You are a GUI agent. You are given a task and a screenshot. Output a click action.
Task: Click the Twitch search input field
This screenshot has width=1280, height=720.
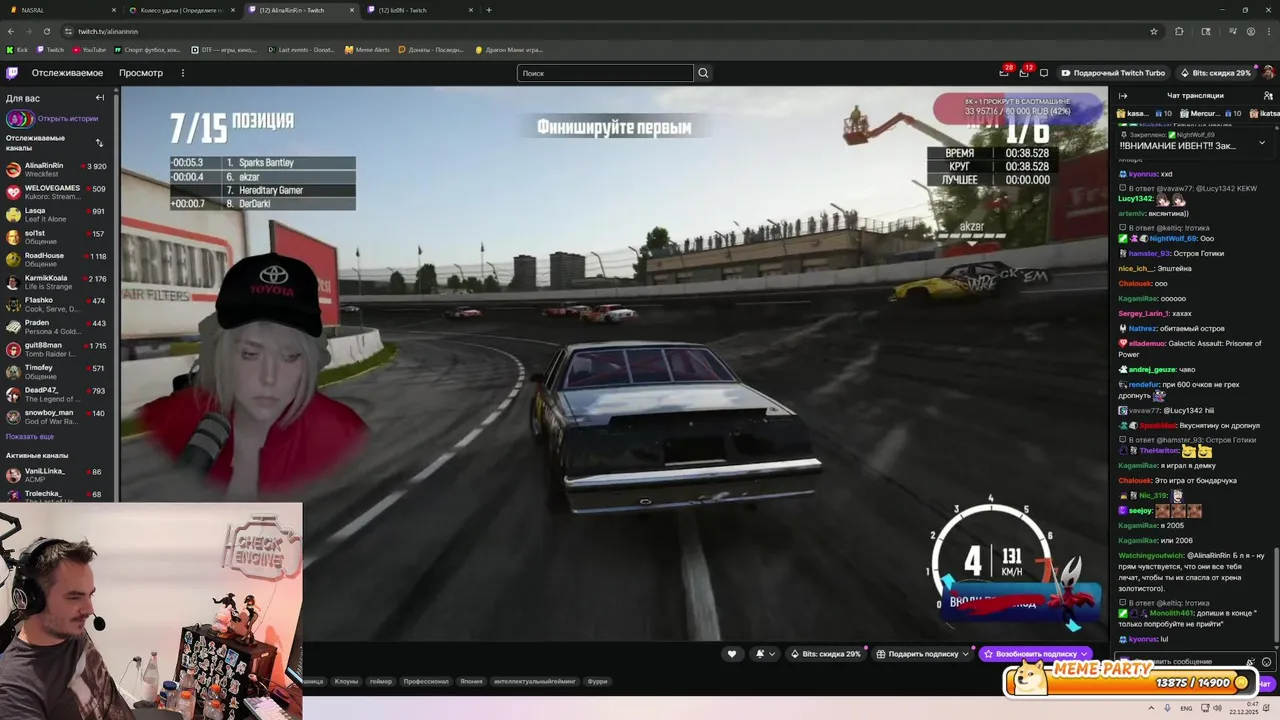click(605, 73)
